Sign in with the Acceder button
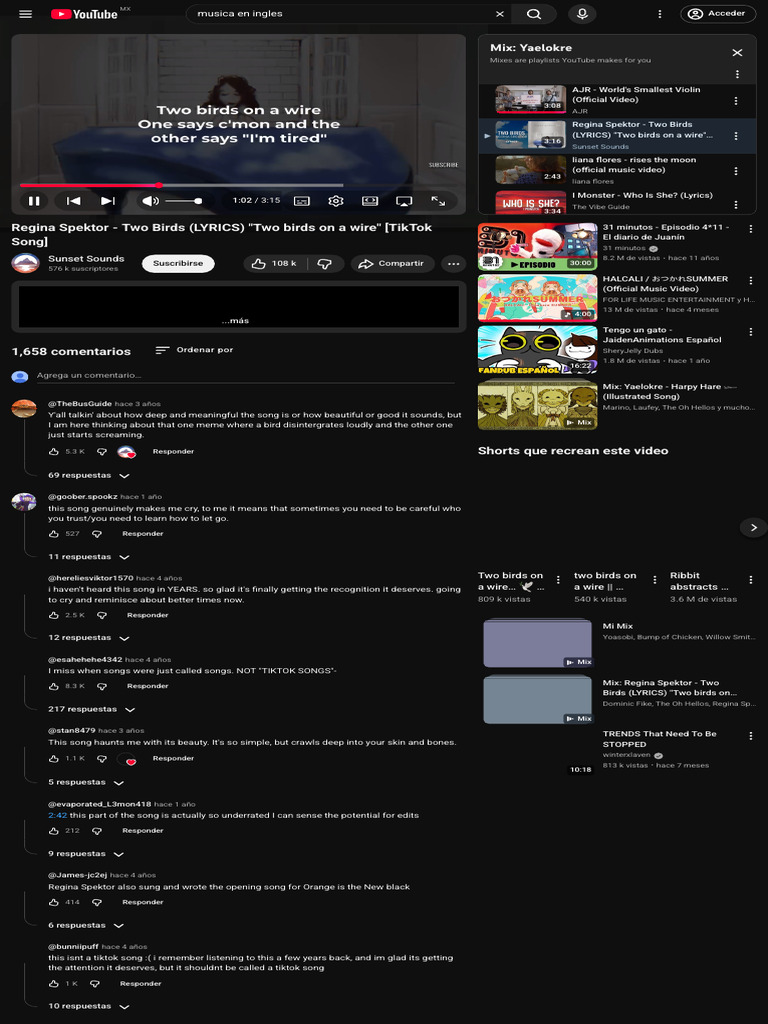The image size is (768, 1024). [x=718, y=14]
